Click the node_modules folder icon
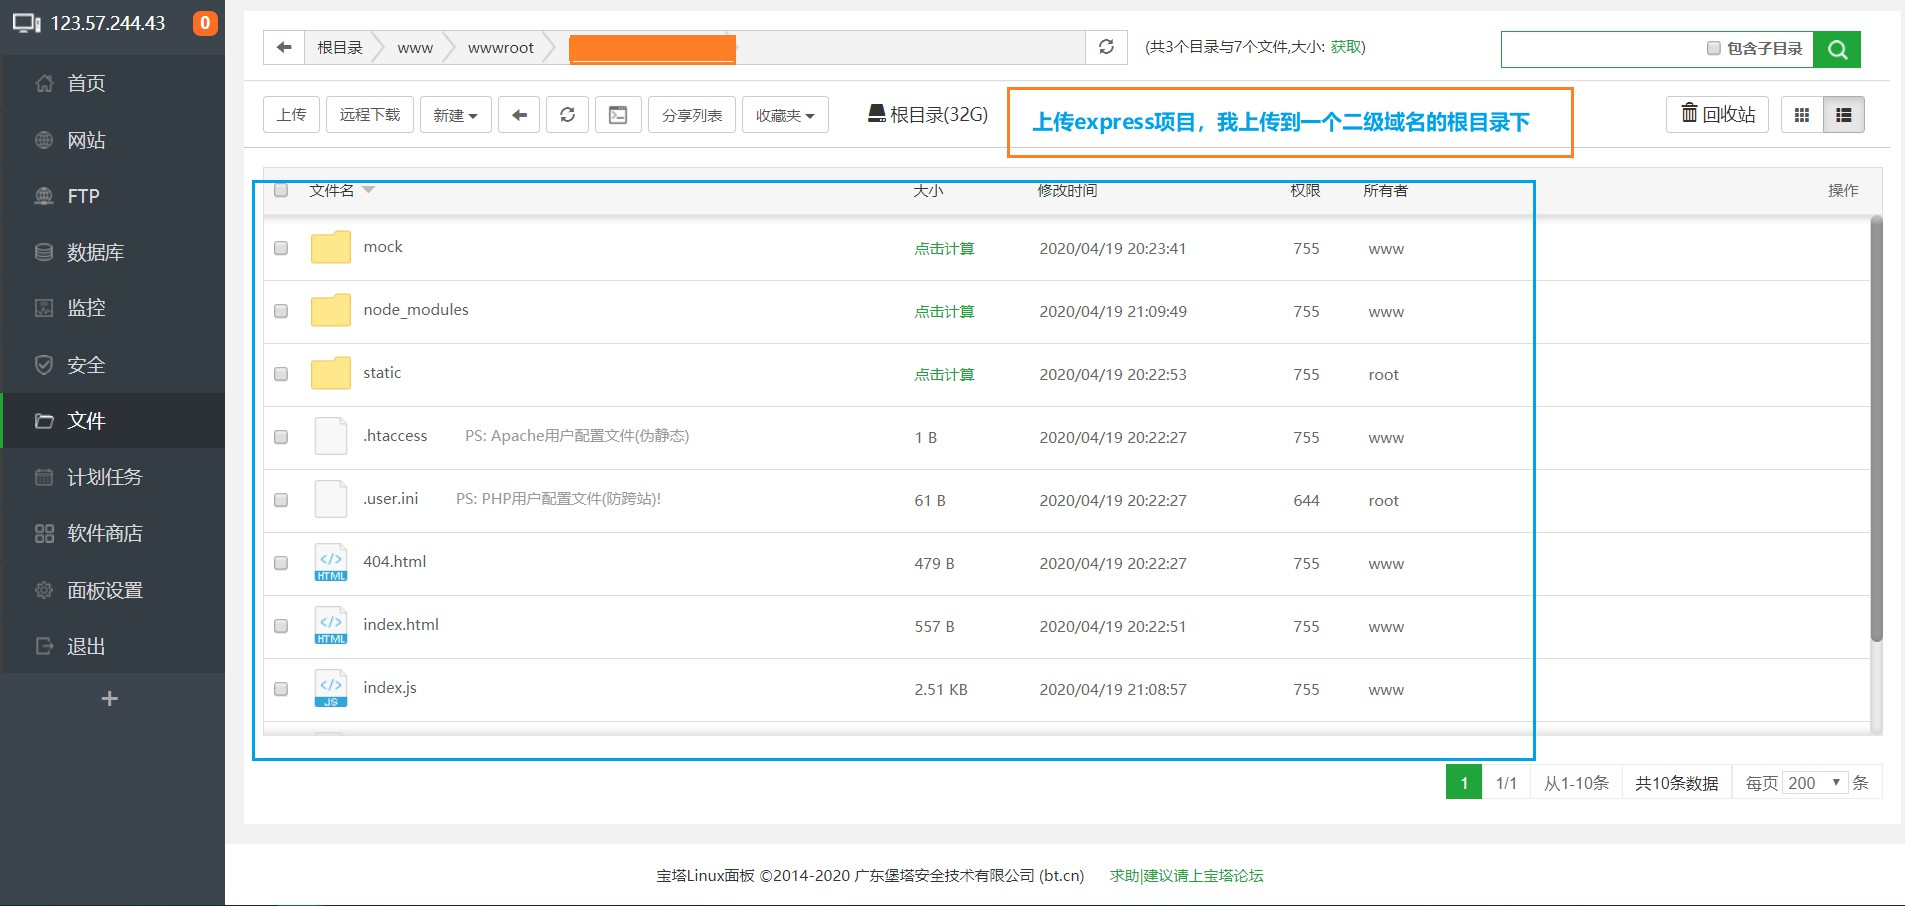This screenshot has height=906, width=1905. click(x=330, y=310)
